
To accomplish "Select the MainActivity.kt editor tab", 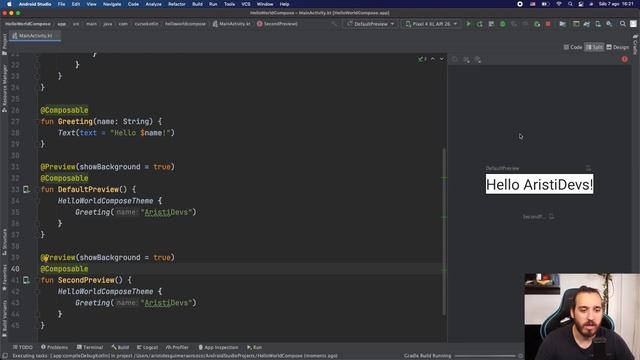I will (34, 36).
